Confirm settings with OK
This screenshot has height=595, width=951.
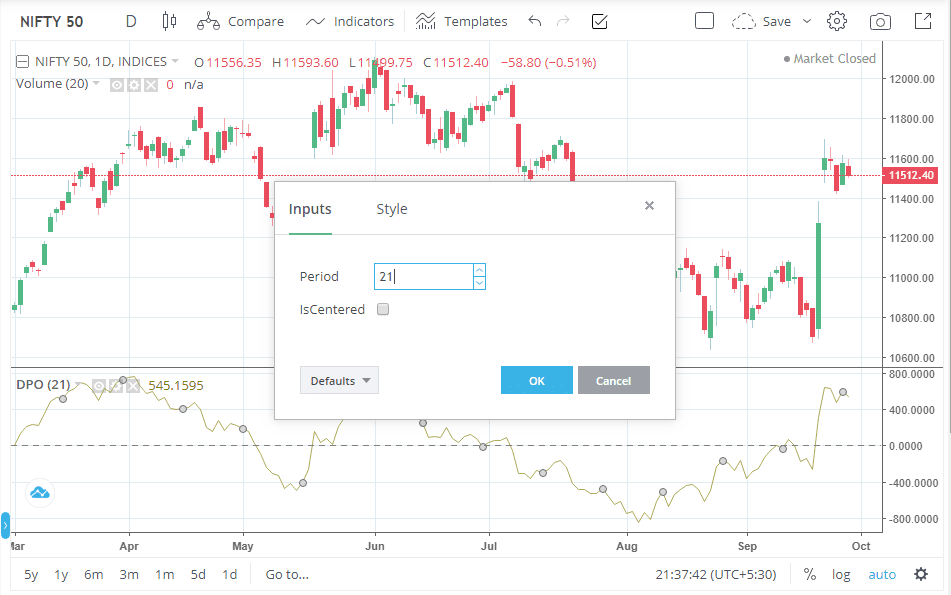(537, 380)
